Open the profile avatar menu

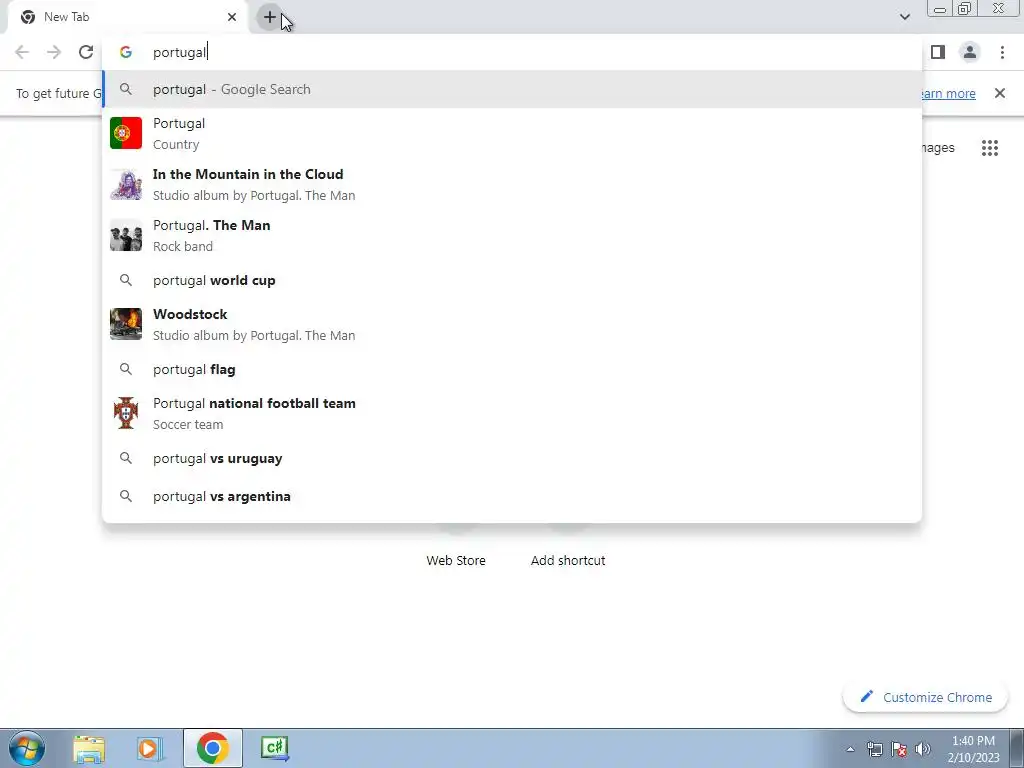tap(970, 52)
